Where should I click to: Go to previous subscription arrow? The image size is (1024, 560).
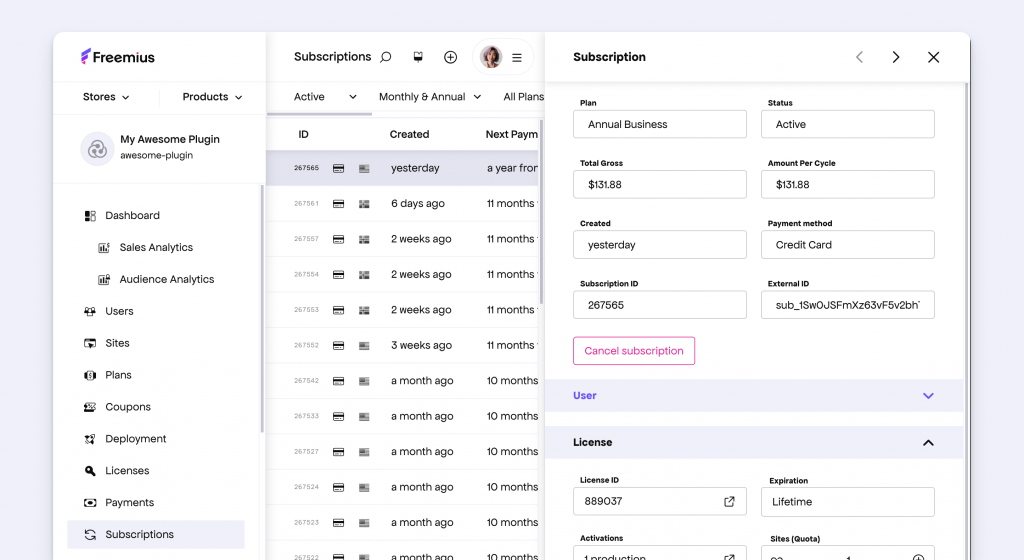click(859, 57)
